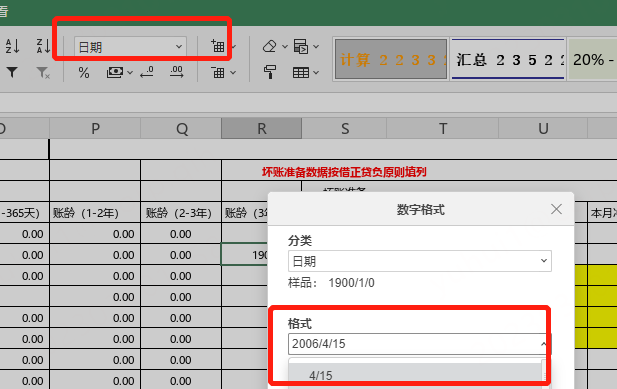Image resolution: width=617 pixels, height=389 pixels.
Task: Select column Q header
Action: [x=181, y=128]
